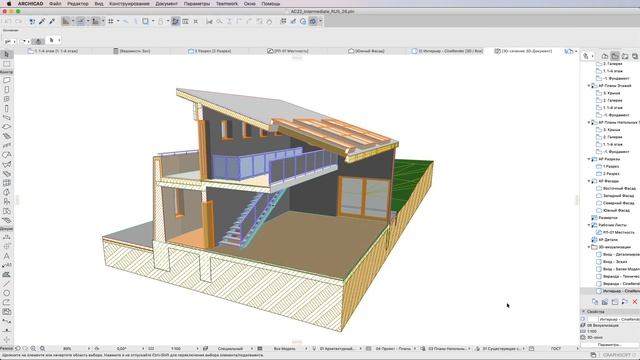This screenshot has width=640, height=360.
Task: Select the Column tool
Action: [x=7, y=108]
